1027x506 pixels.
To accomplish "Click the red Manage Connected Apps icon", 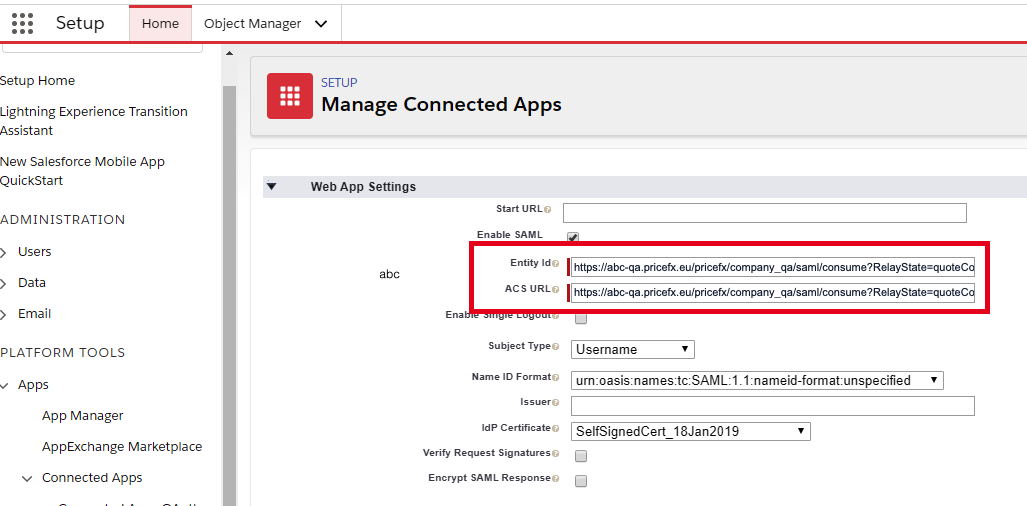I will [290, 95].
